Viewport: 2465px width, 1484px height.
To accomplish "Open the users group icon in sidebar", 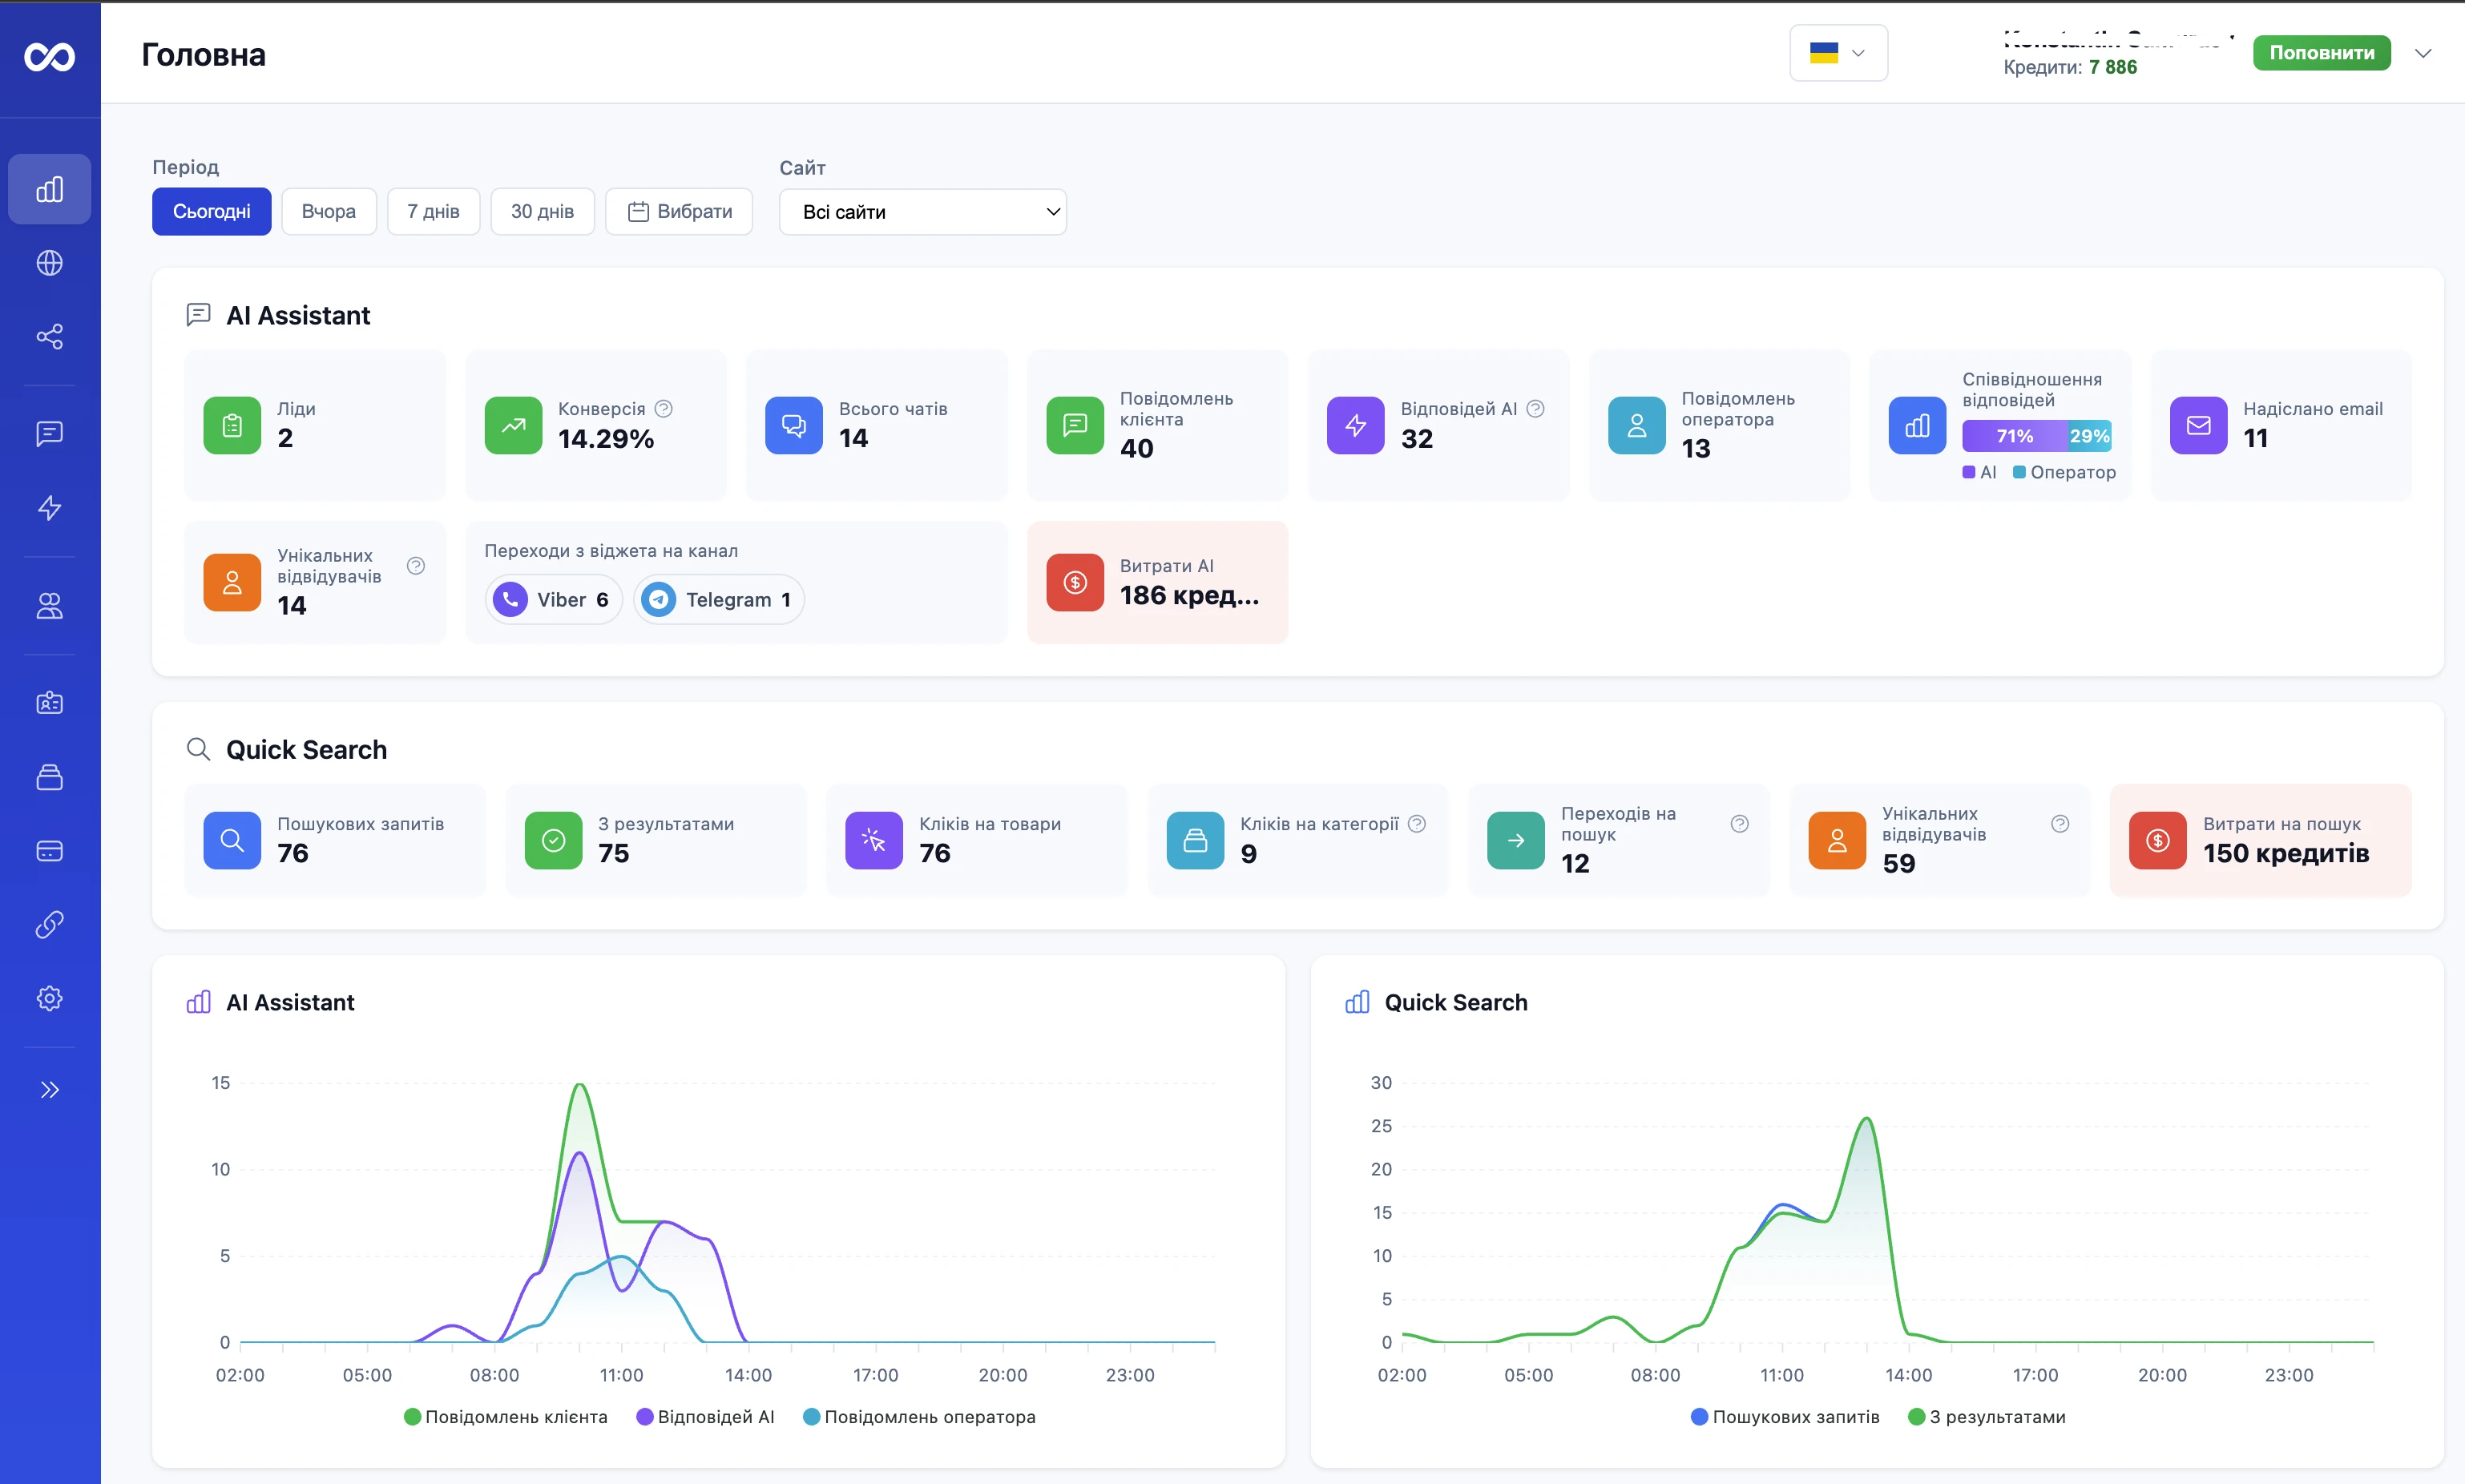I will pos(49,605).
